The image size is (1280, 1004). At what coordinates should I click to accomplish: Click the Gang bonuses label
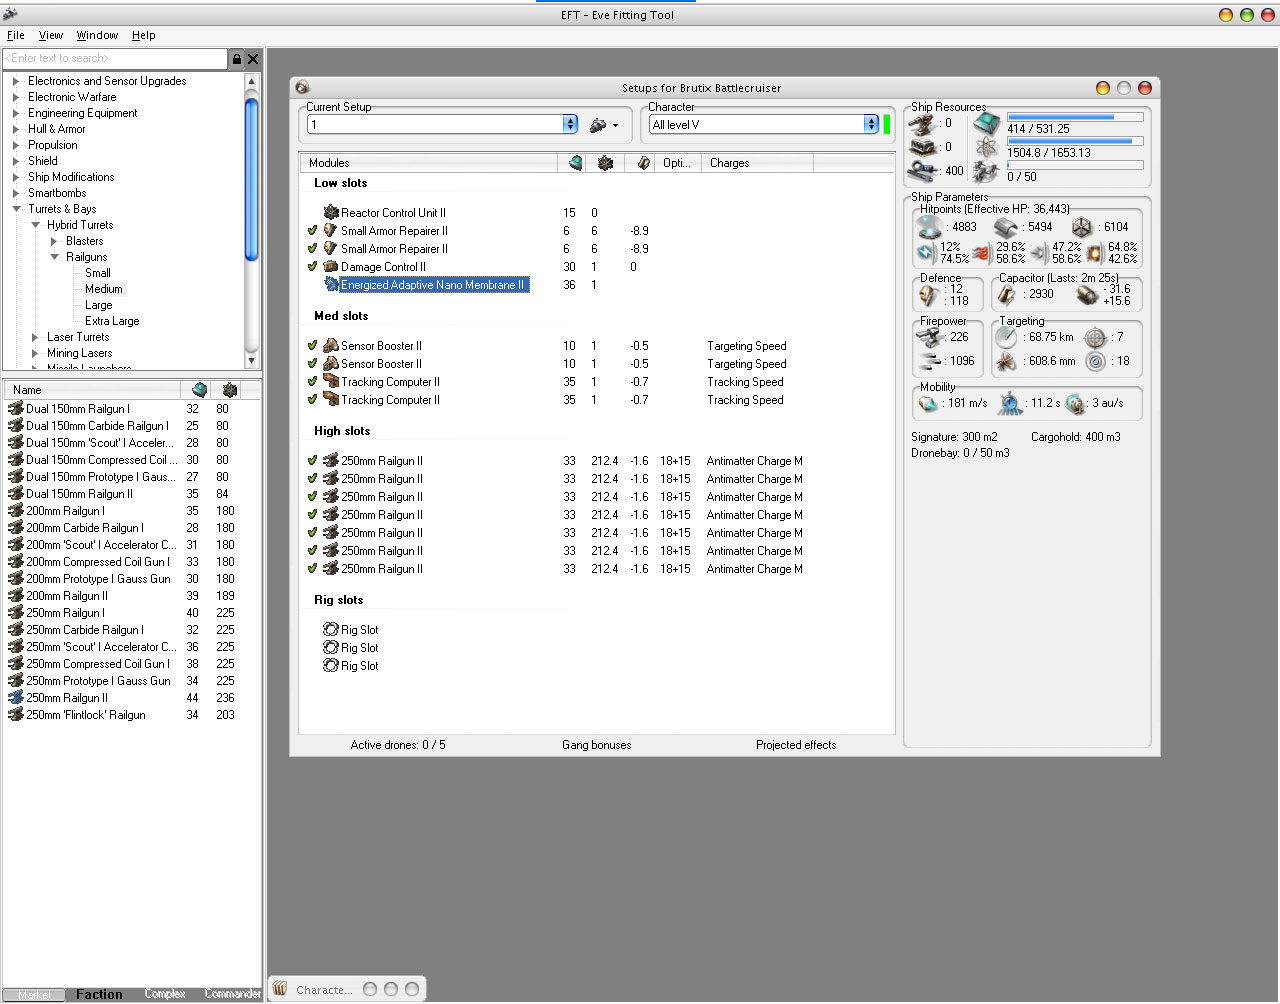click(596, 745)
